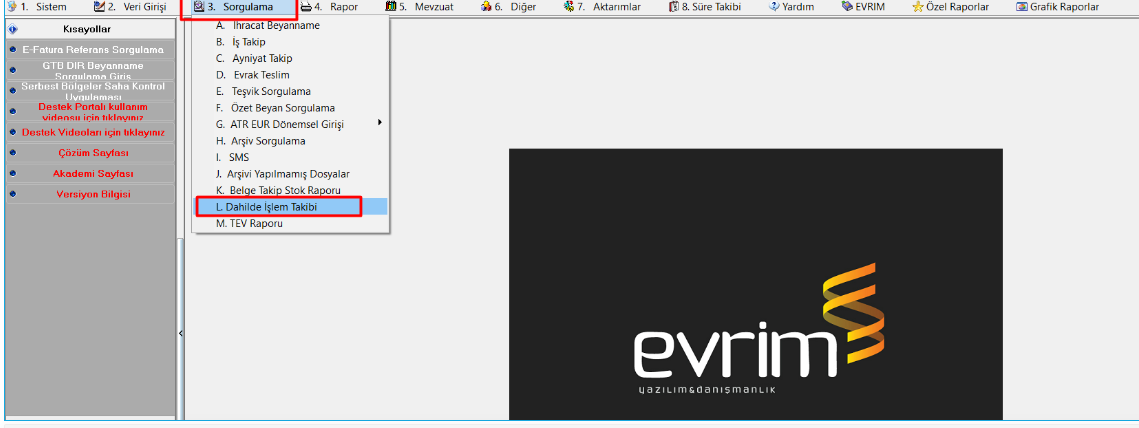The image size is (1139, 428).
Task: Open G. ATR EUR Dönemsel Girişi entry
Action: (x=291, y=124)
